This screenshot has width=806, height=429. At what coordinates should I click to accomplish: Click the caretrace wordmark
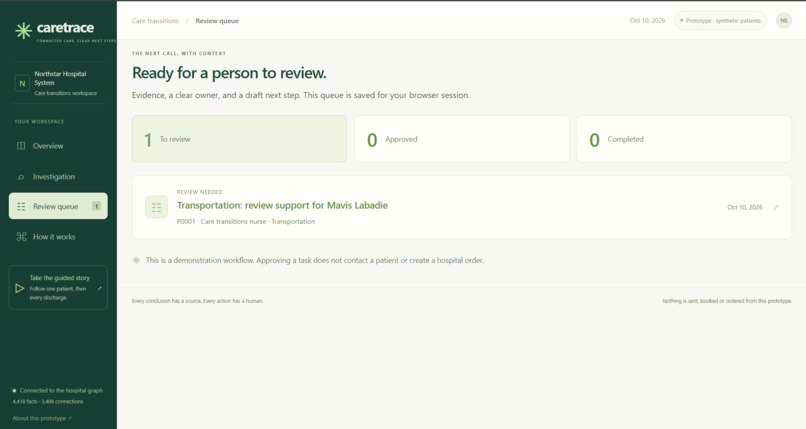[x=65, y=28]
